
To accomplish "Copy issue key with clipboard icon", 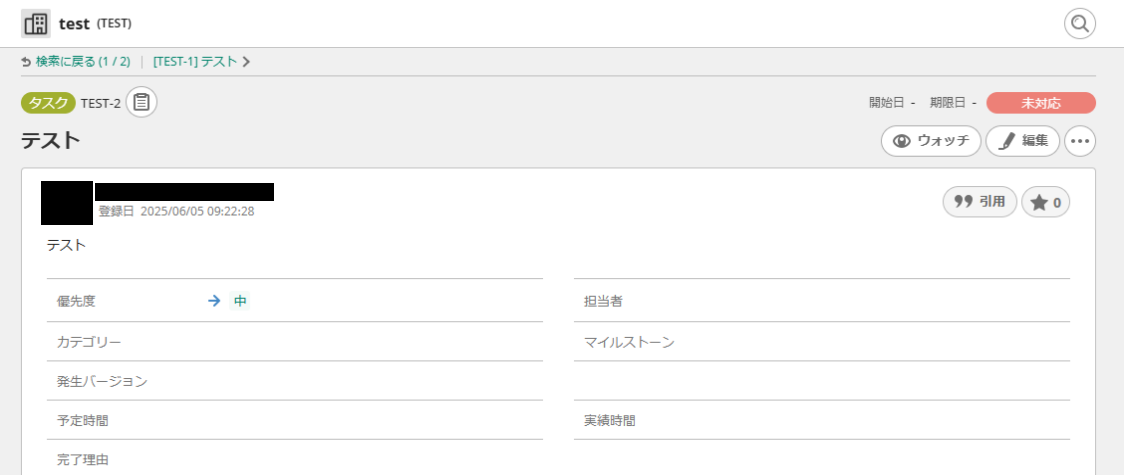I will 142,102.
